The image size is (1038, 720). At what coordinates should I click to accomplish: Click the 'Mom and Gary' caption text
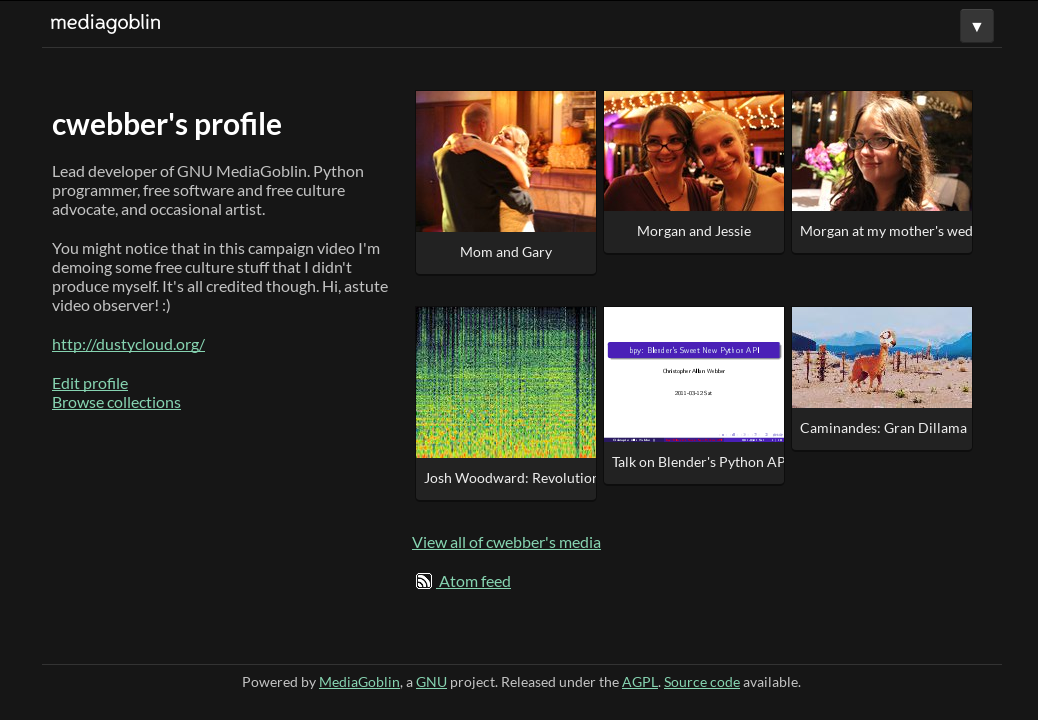[505, 252]
